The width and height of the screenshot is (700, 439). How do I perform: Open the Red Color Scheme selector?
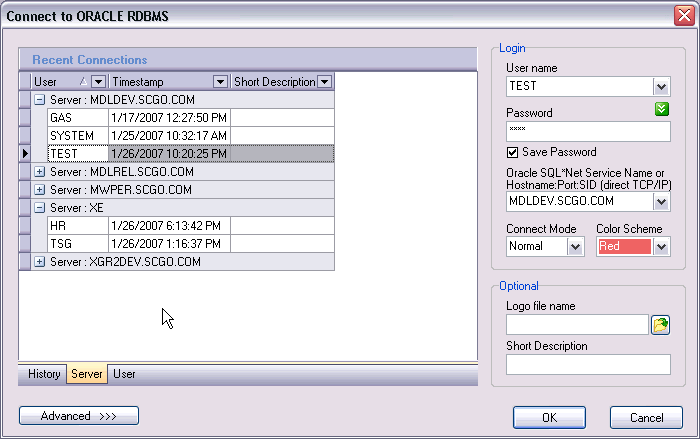[660, 246]
